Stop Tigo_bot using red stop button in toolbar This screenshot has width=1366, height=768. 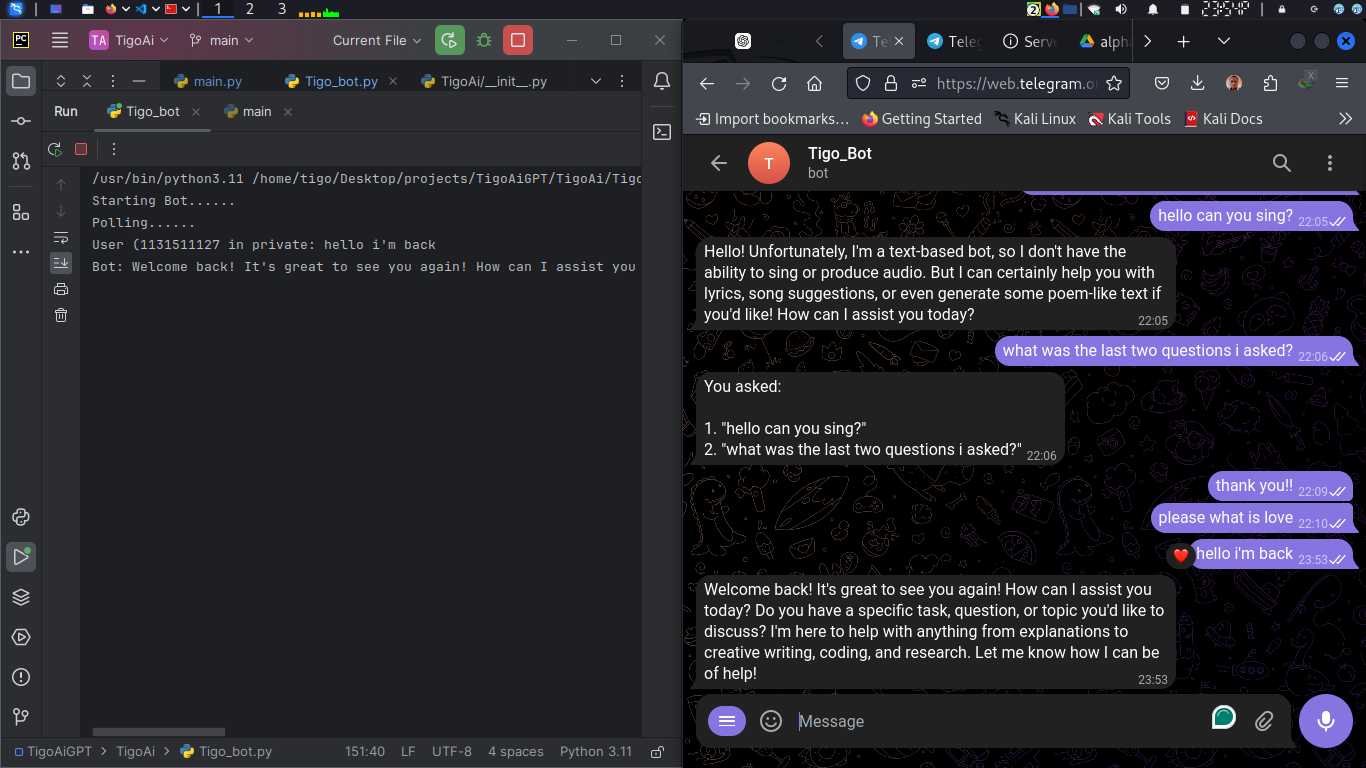point(518,40)
